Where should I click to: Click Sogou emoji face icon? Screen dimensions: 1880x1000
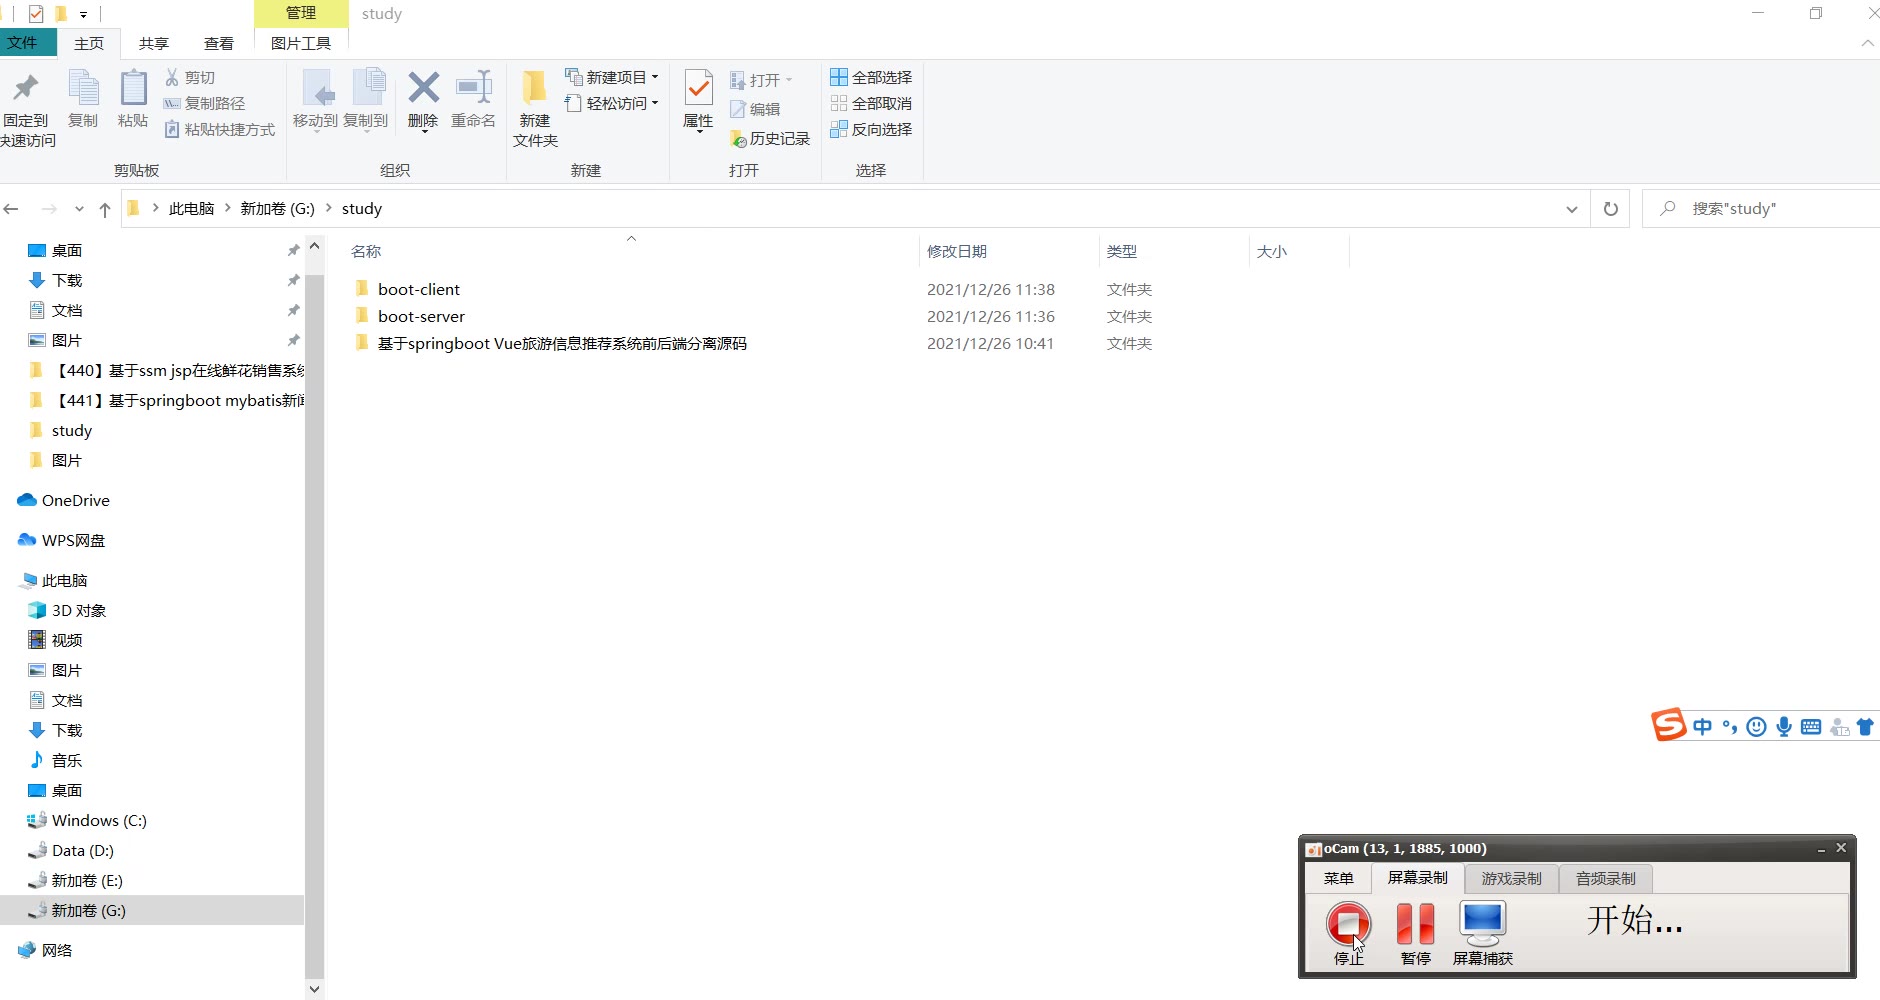tap(1756, 727)
